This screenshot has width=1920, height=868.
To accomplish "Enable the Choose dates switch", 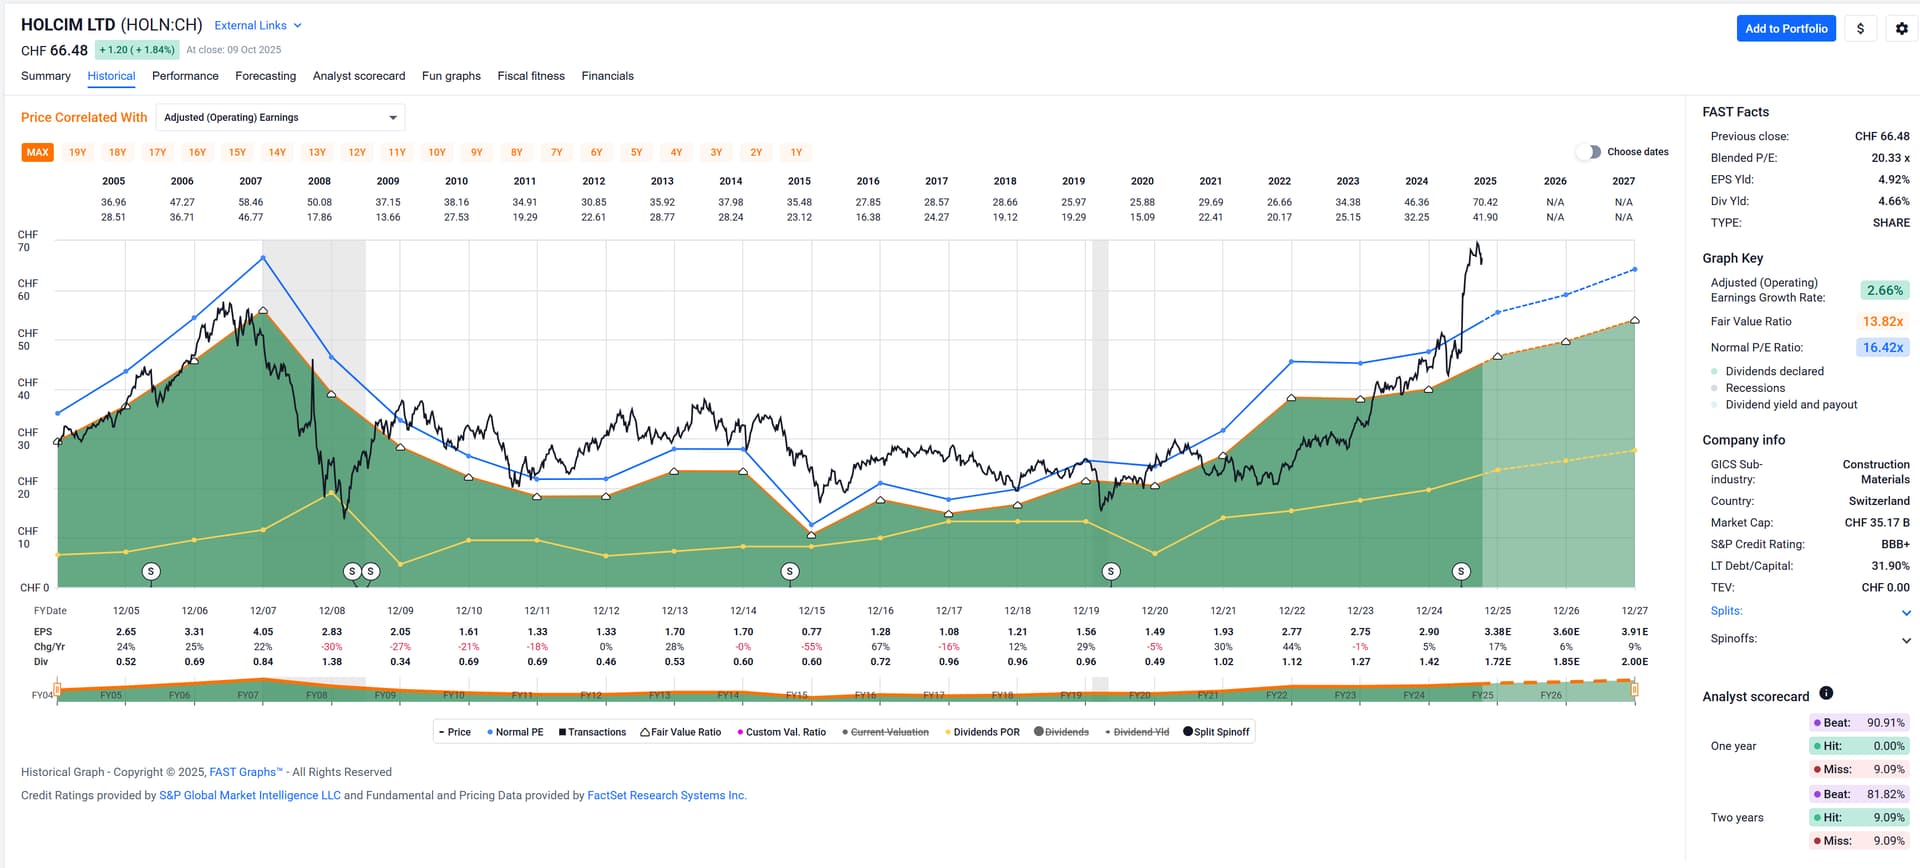I will [1588, 152].
